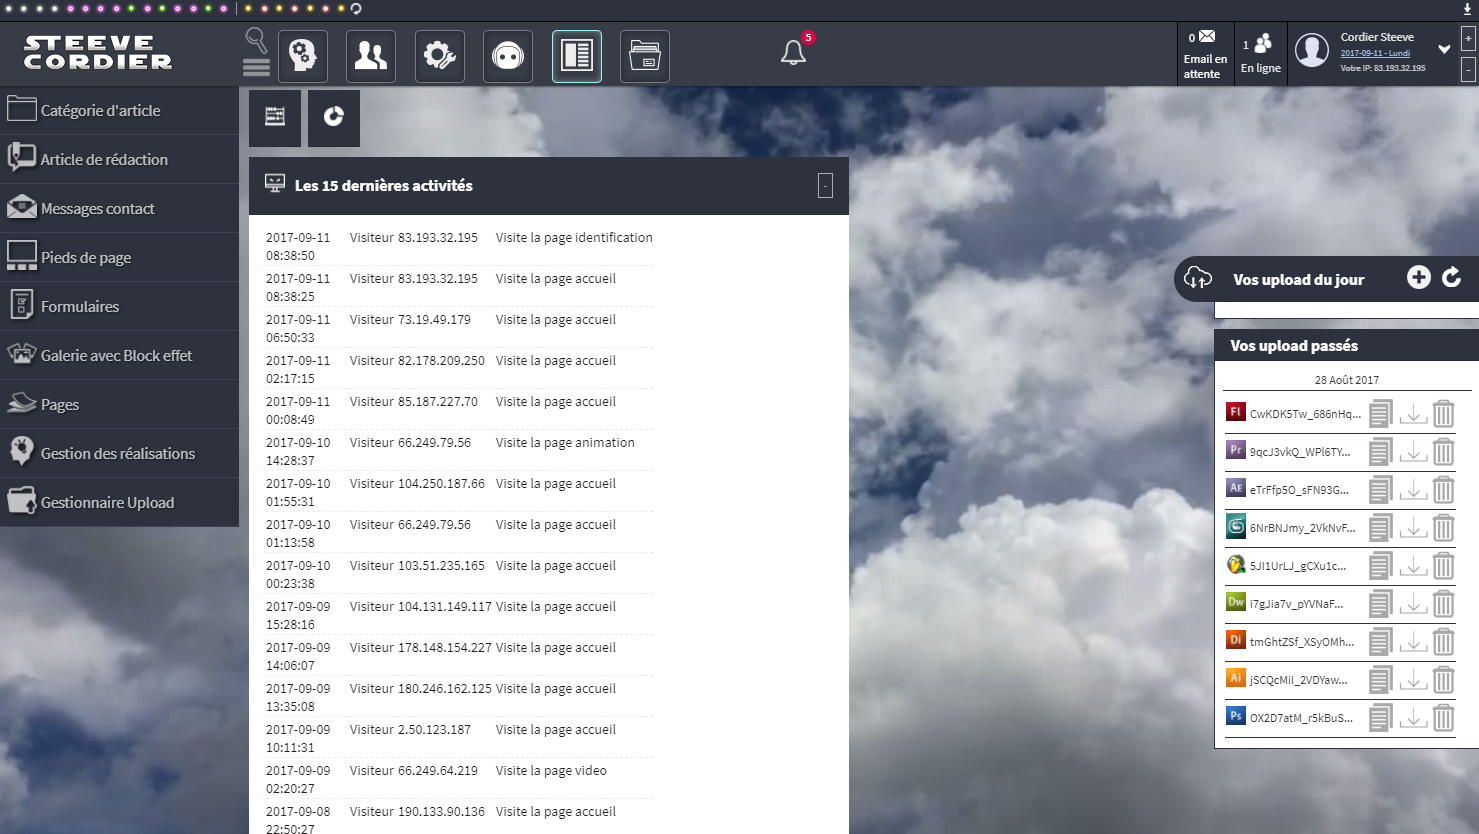Open Messages contact in sidebar
The height and width of the screenshot is (834, 1479).
click(x=98, y=209)
